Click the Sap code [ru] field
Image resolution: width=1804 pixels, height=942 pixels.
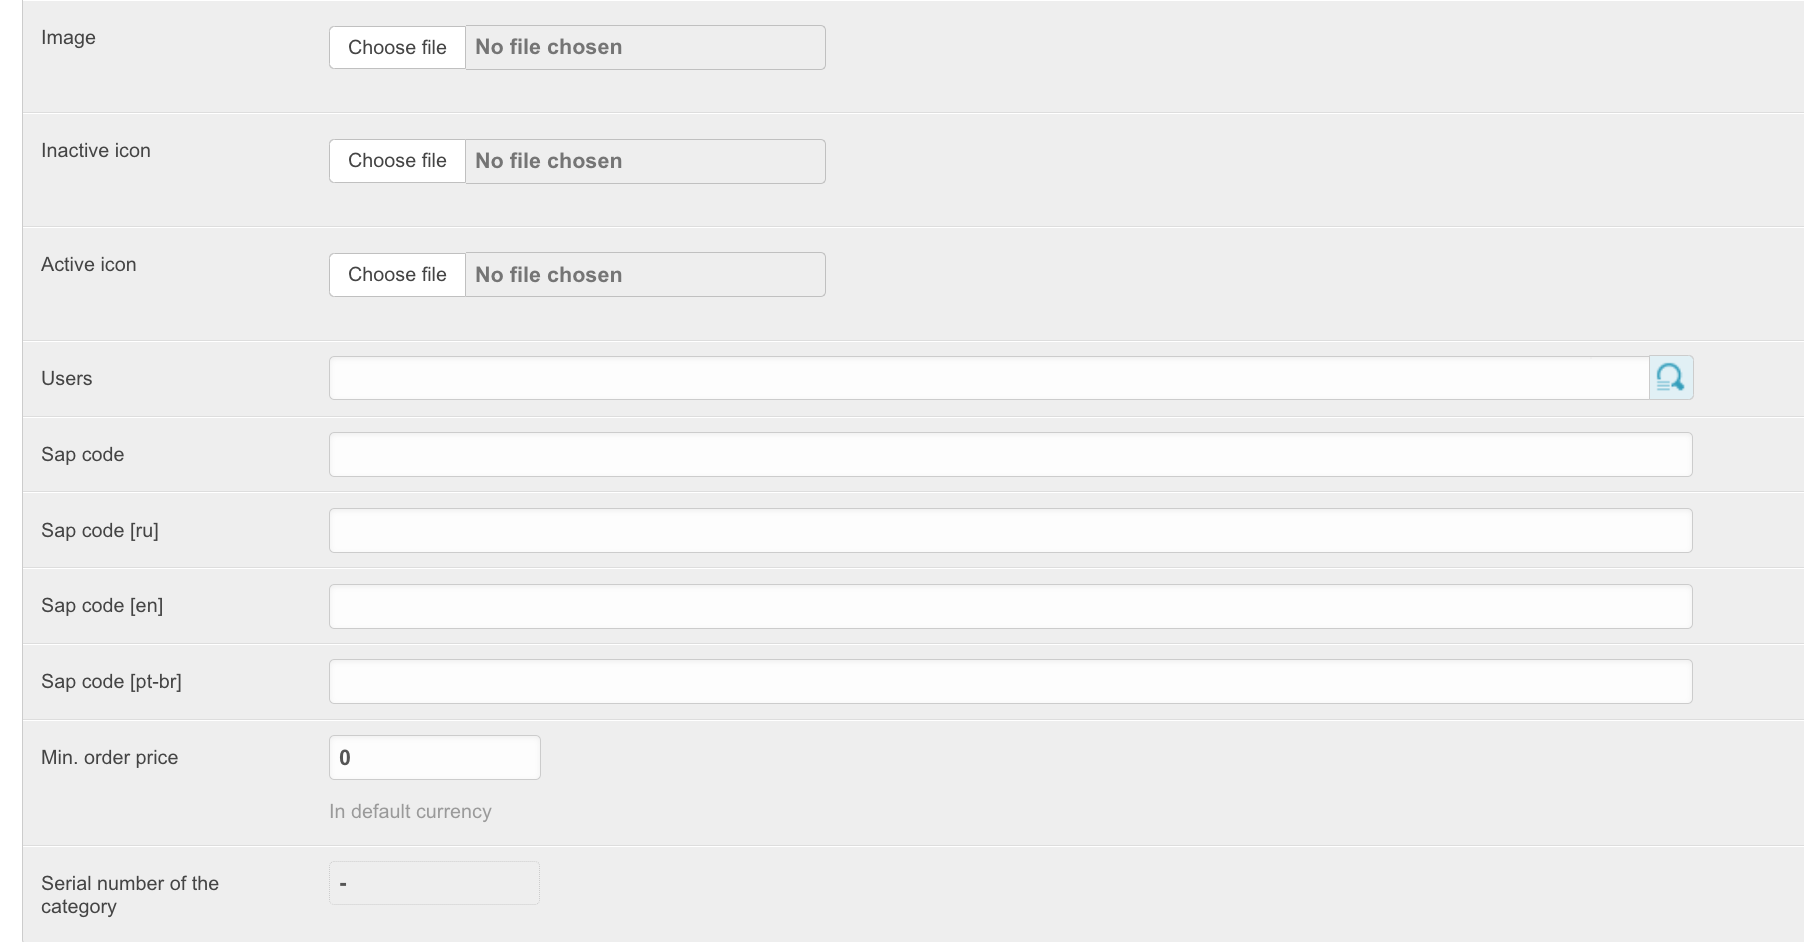click(1010, 531)
